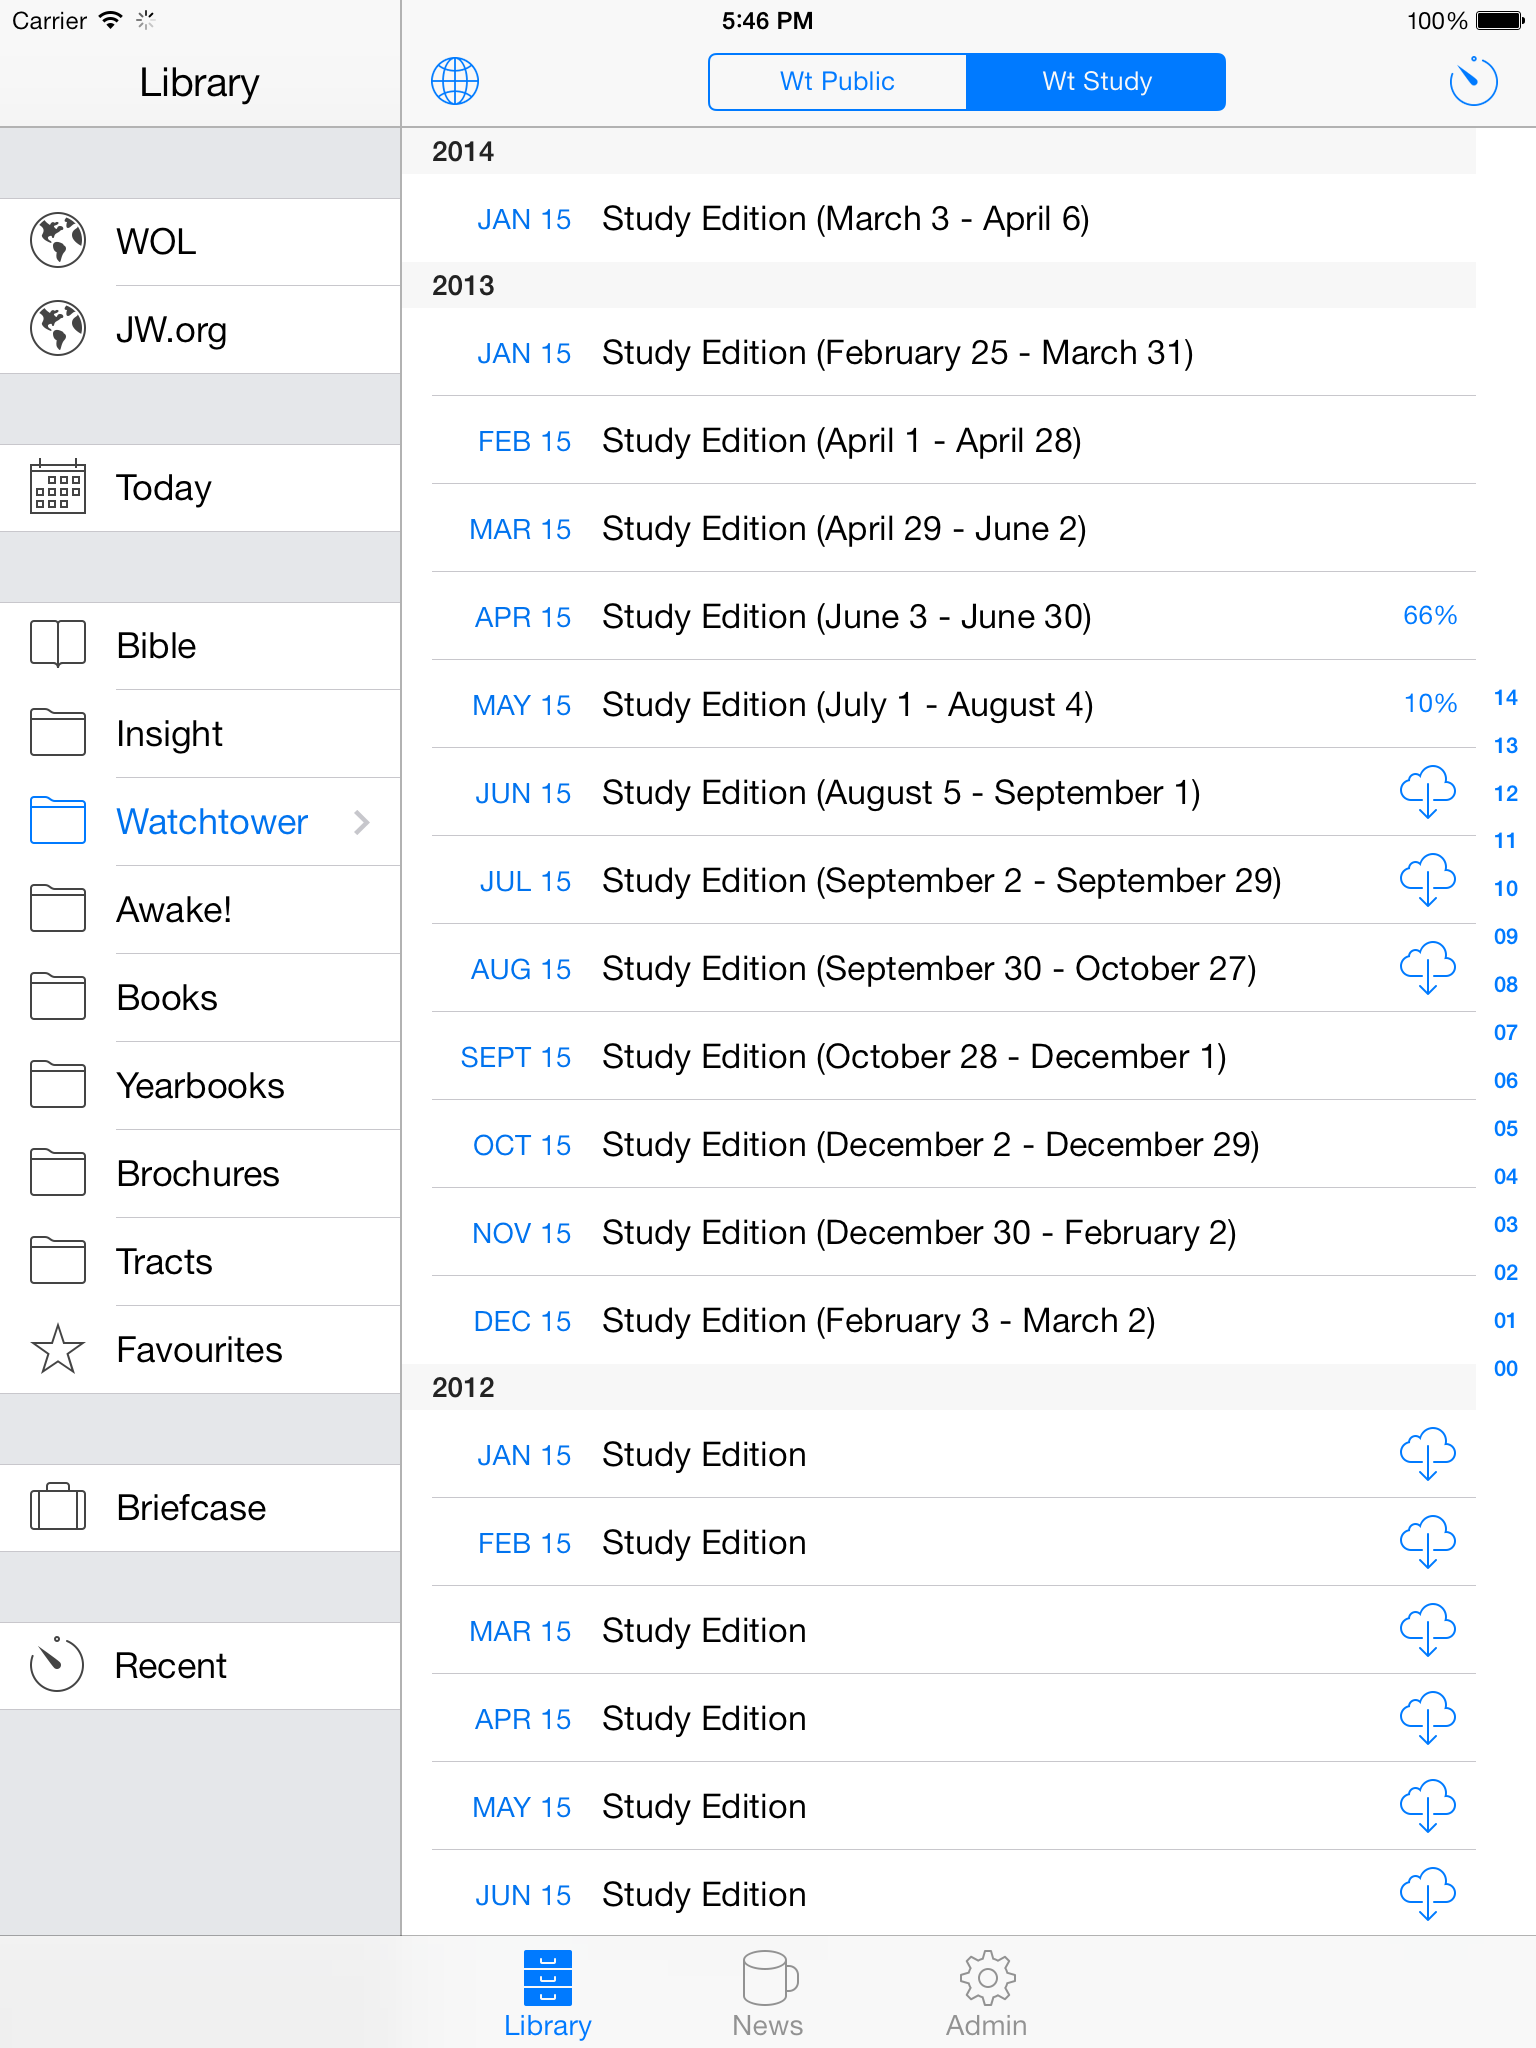Open the Yearbooks folder icon
This screenshot has height=2048, width=1536.
click(58, 1085)
